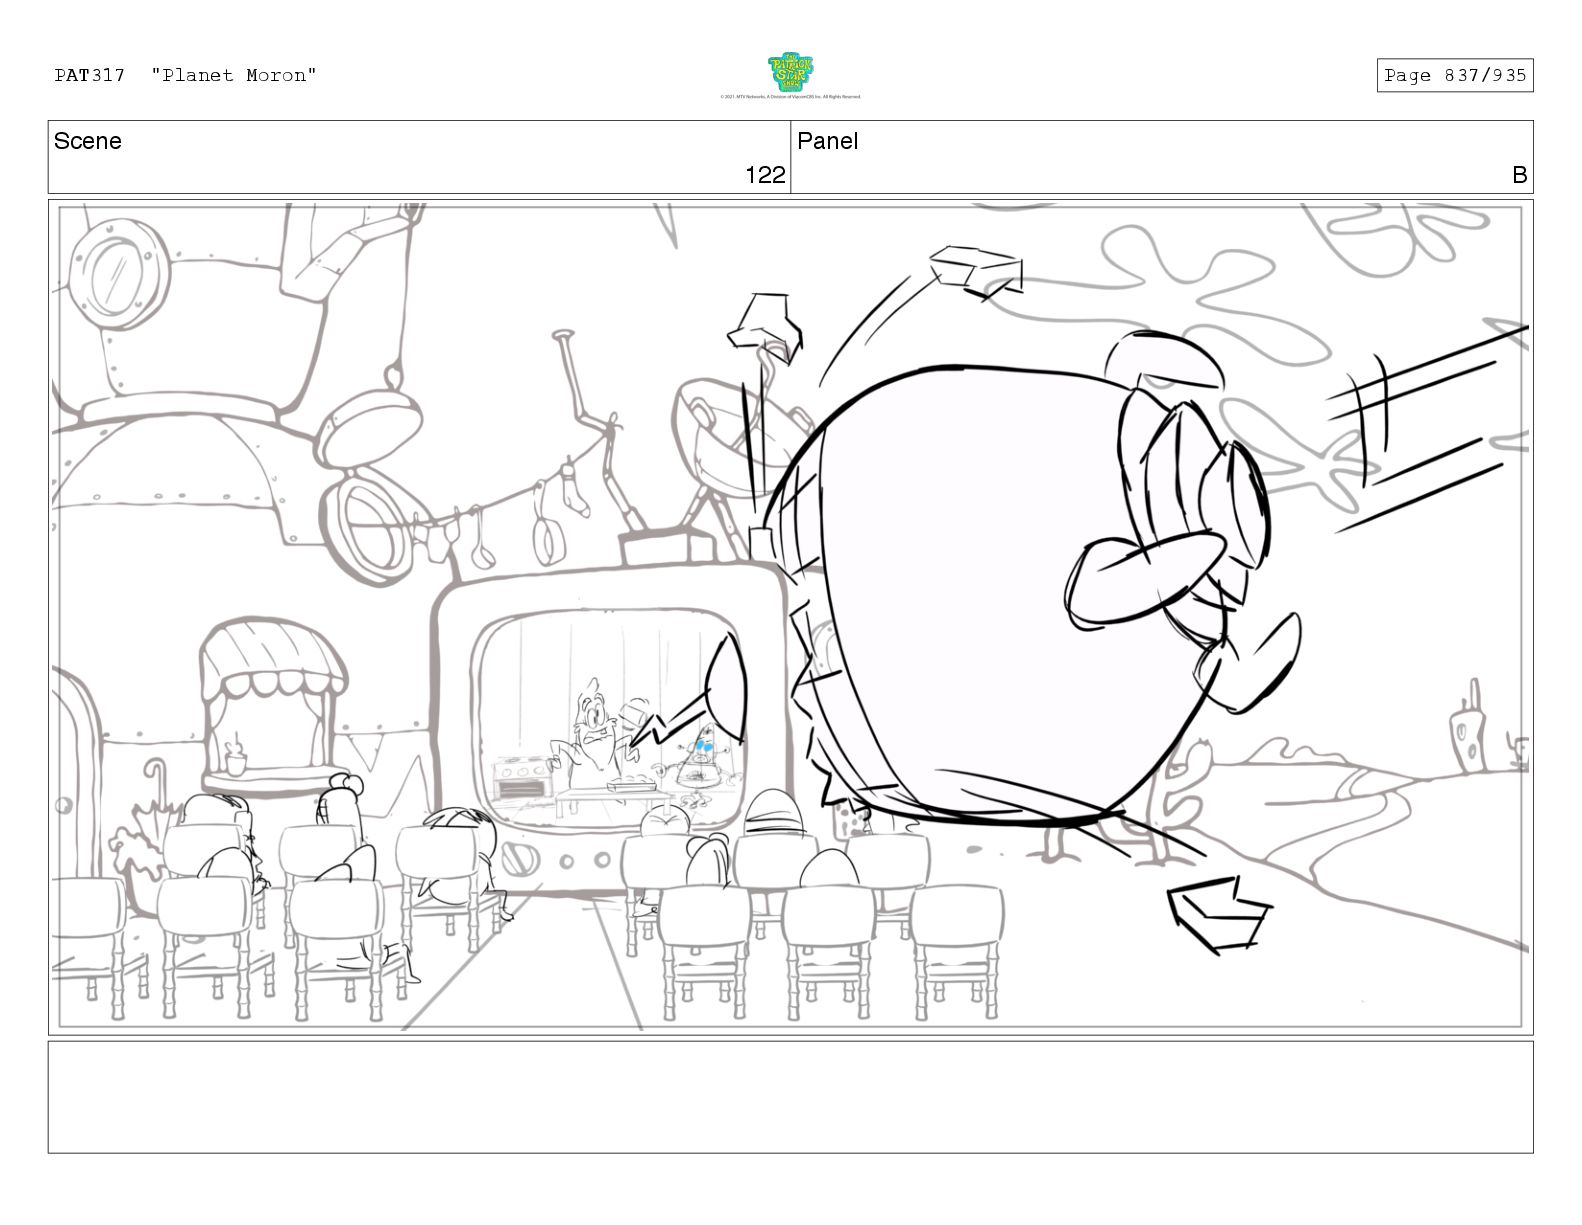Viewport: 1582px width, 1225px height.
Task: Click the empty notes box below the panel
Action: 790,1097
